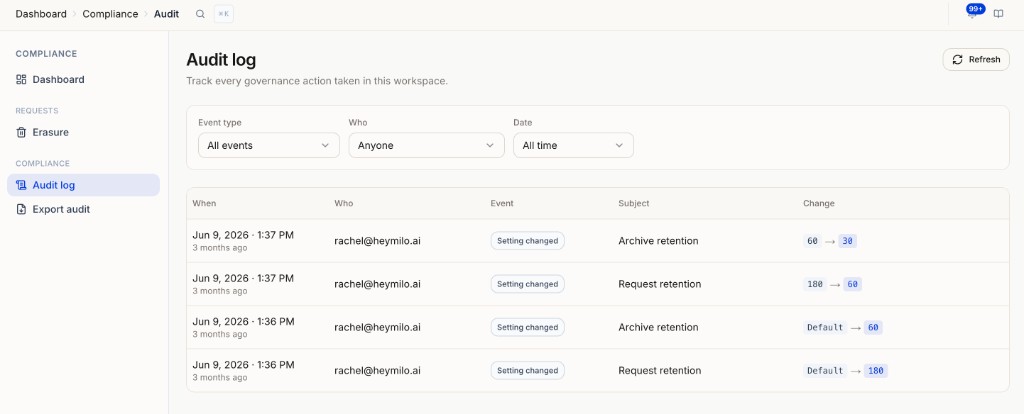Click Archive retention in Default → 60 row
The height and width of the screenshot is (414, 1024).
point(658,327)
